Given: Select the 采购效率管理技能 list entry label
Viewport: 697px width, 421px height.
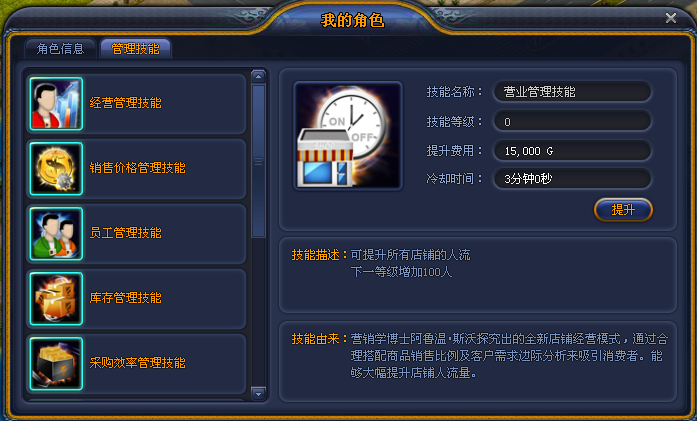Looking at the screenshot, I should [137, 363].
